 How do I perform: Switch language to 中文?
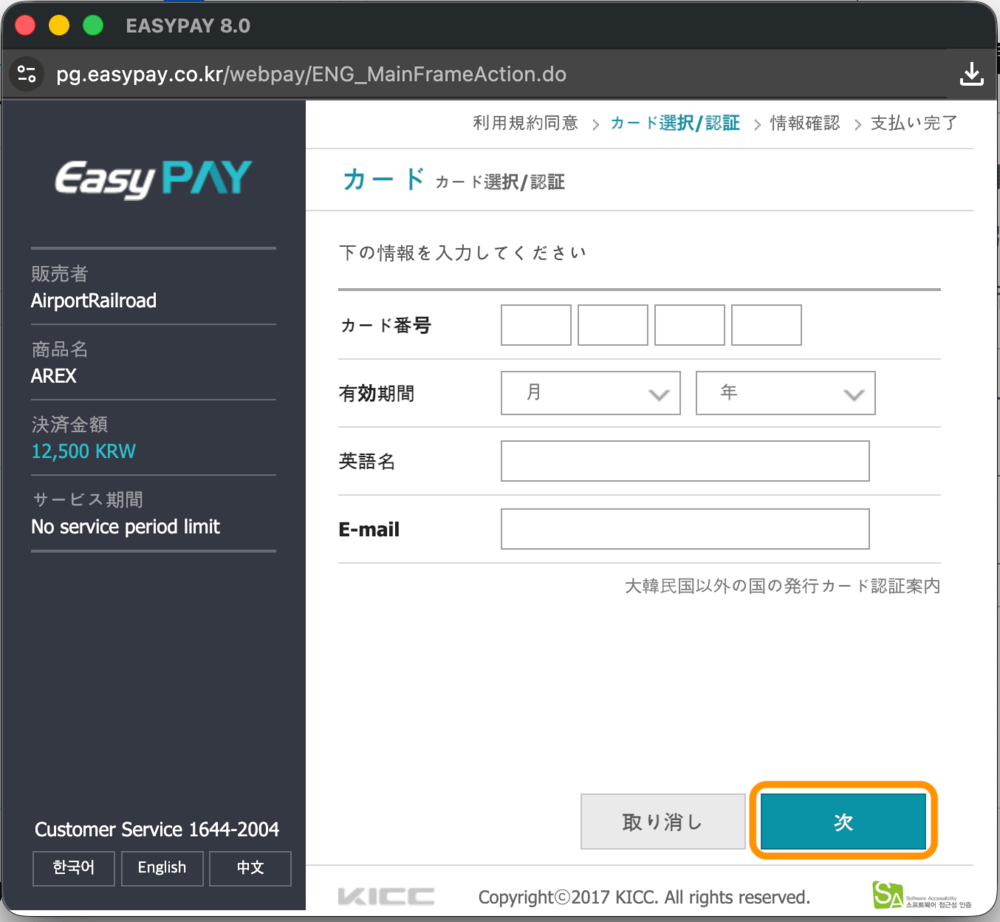pyautogui.click(x=250, y=868)
